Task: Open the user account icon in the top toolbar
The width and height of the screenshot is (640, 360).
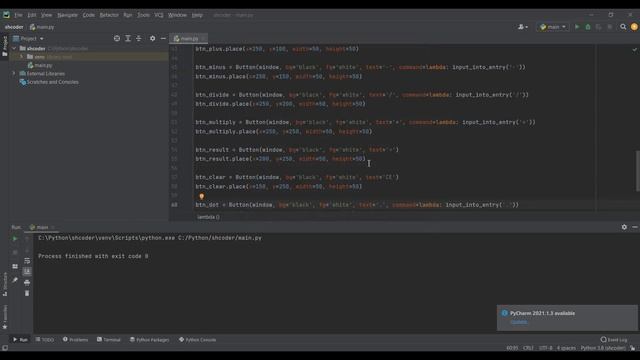Action: point(522,27)
